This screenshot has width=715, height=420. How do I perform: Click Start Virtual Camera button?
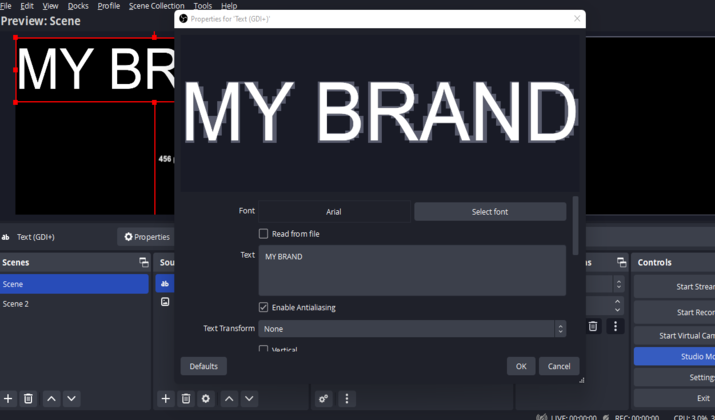[x=674, y=336]
